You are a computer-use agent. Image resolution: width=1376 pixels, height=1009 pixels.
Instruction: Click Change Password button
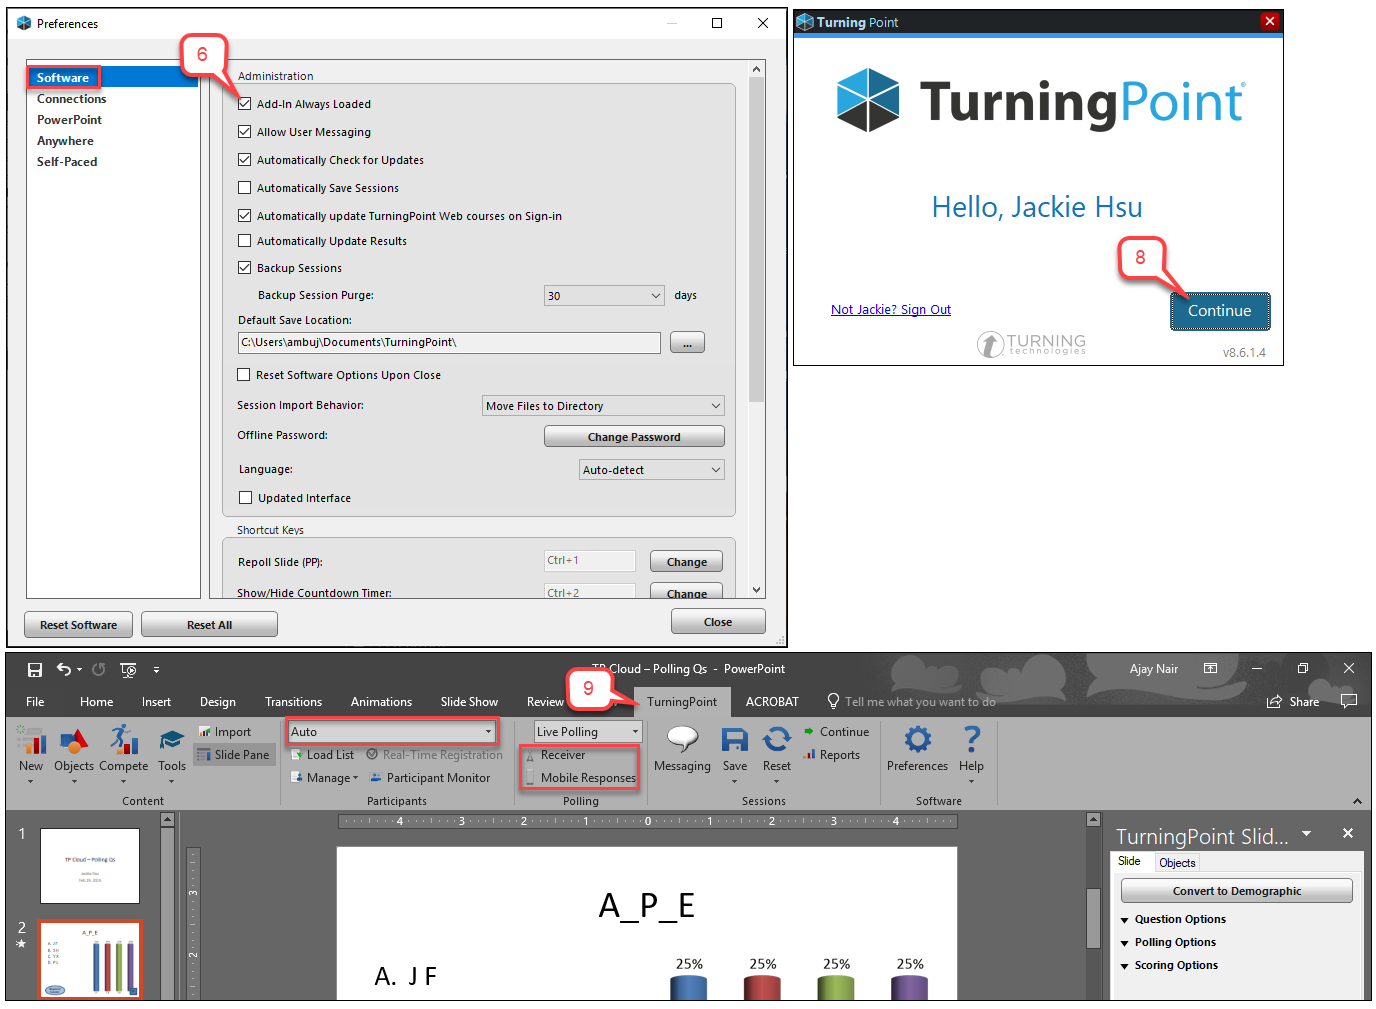[x=634, y=437]
